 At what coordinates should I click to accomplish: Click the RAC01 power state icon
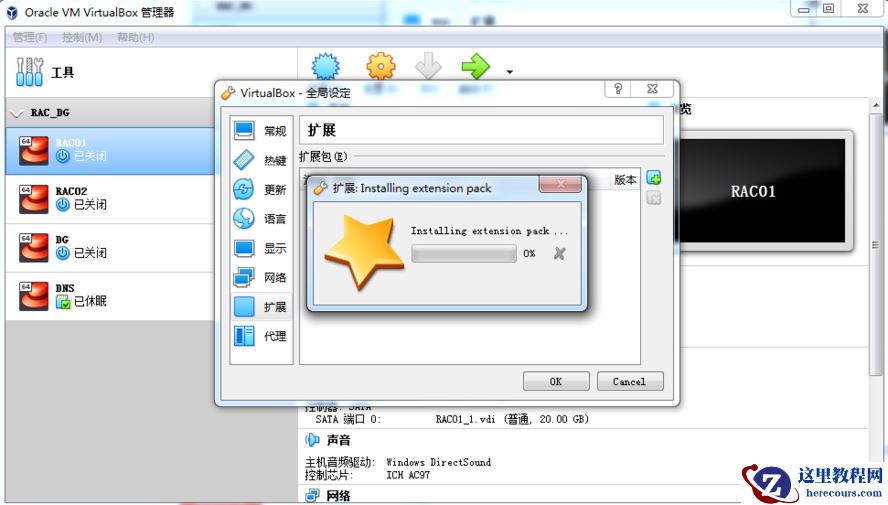click(62, 156)
